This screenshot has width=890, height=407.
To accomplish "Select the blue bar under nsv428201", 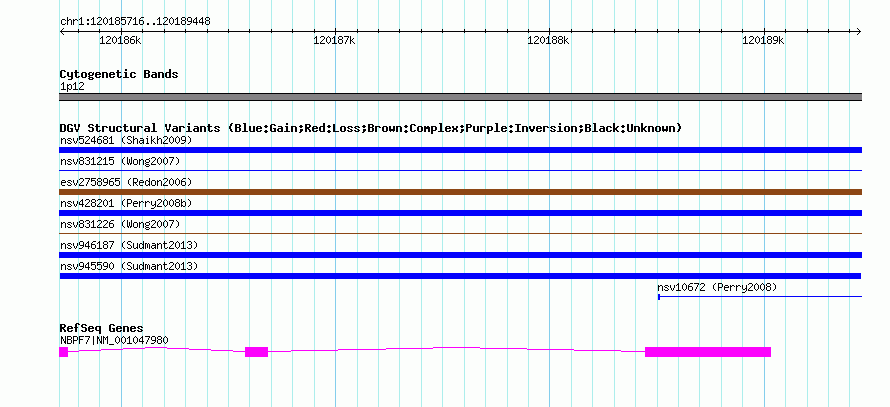I will pyautogui.click(x=460, y=213).
